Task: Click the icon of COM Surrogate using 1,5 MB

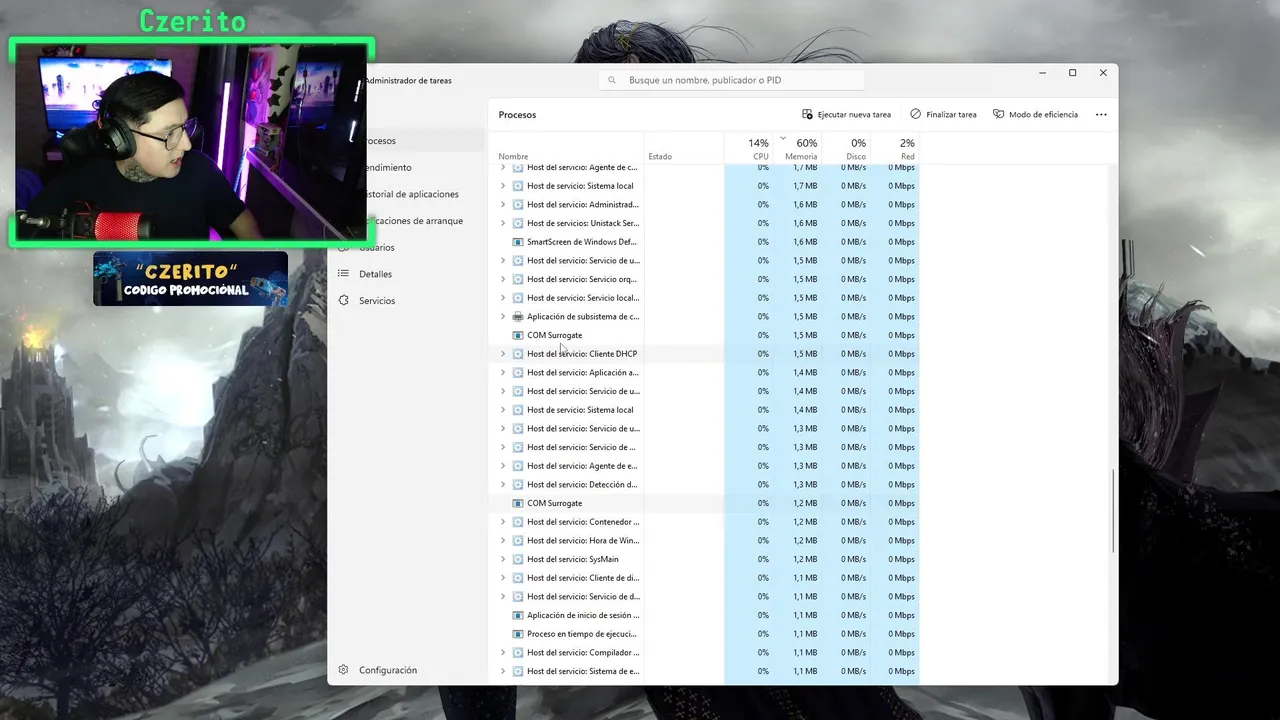Action: coord(518,335)
